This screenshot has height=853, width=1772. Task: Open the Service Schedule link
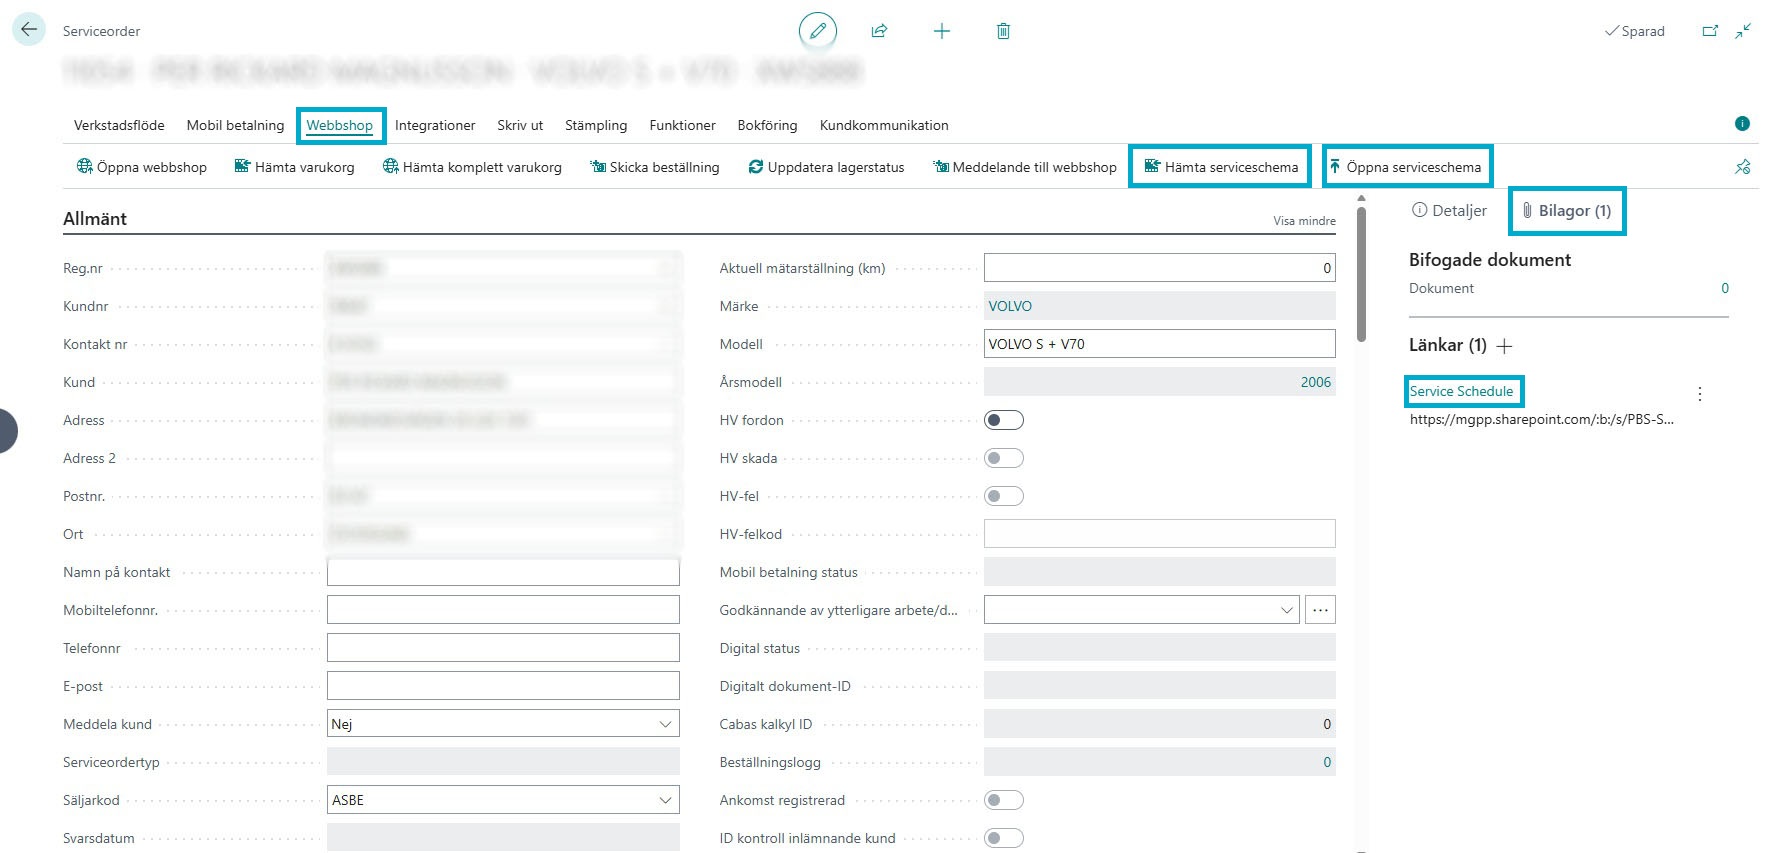[x=1461, y=391]
